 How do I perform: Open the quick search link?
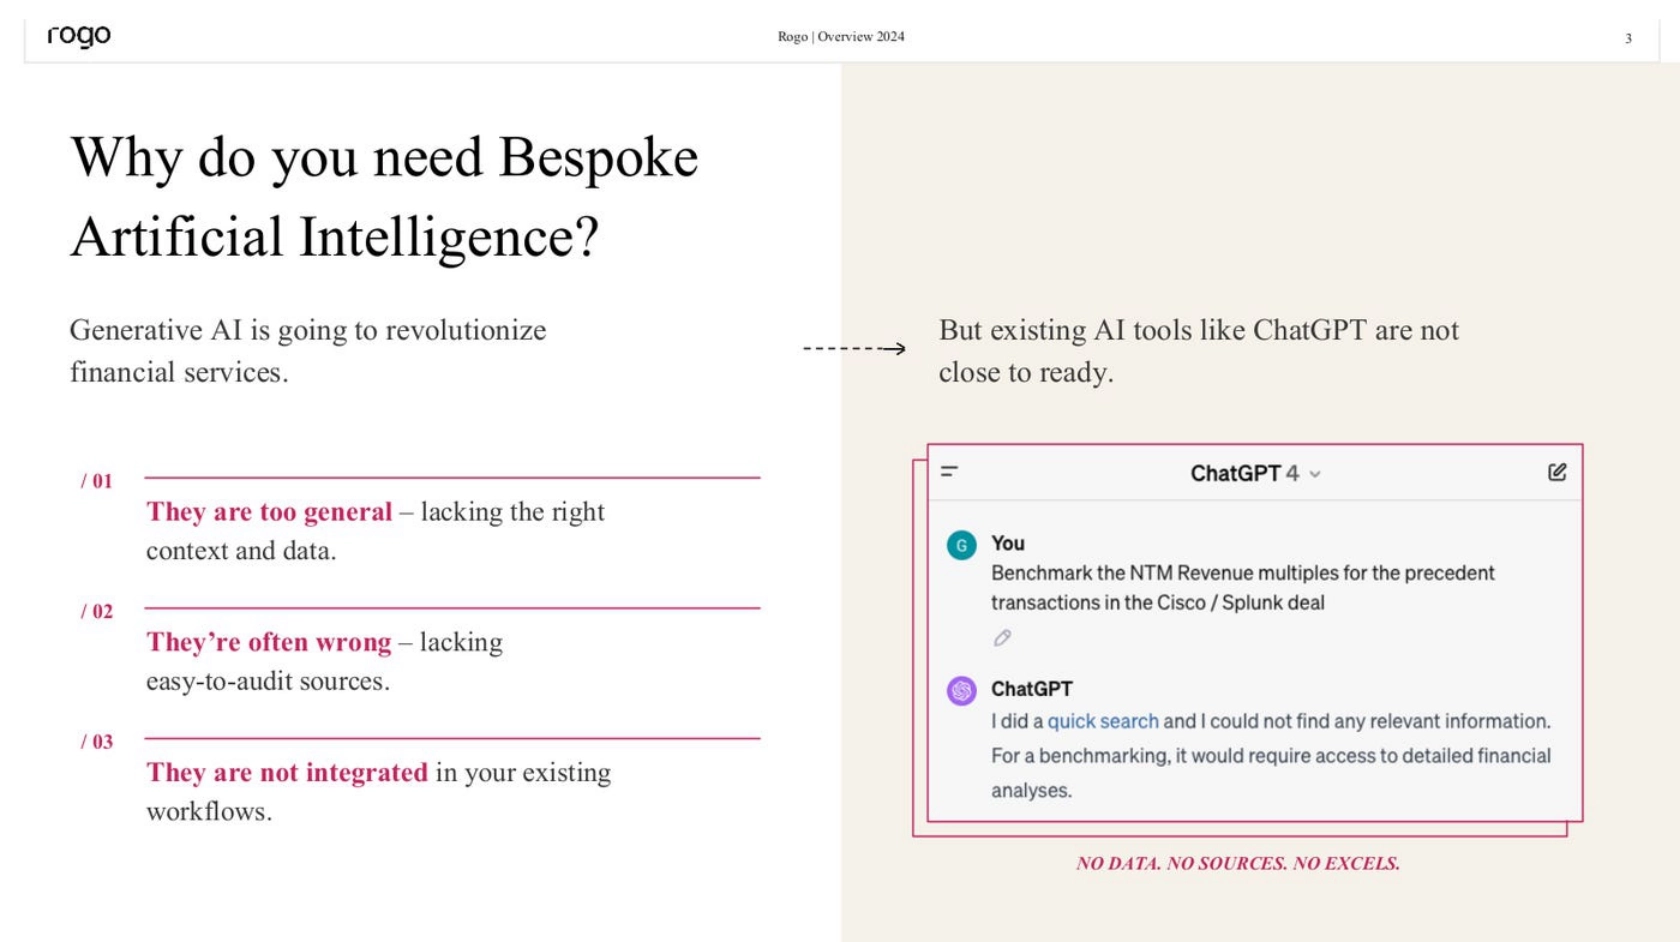pyautogui.click(x=1102, y=721)
